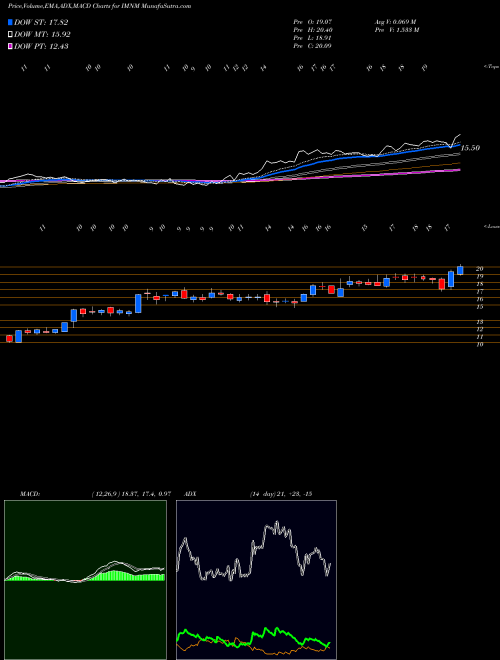Click the 15 price axis label
500x660 pixels.
[479, 307]
